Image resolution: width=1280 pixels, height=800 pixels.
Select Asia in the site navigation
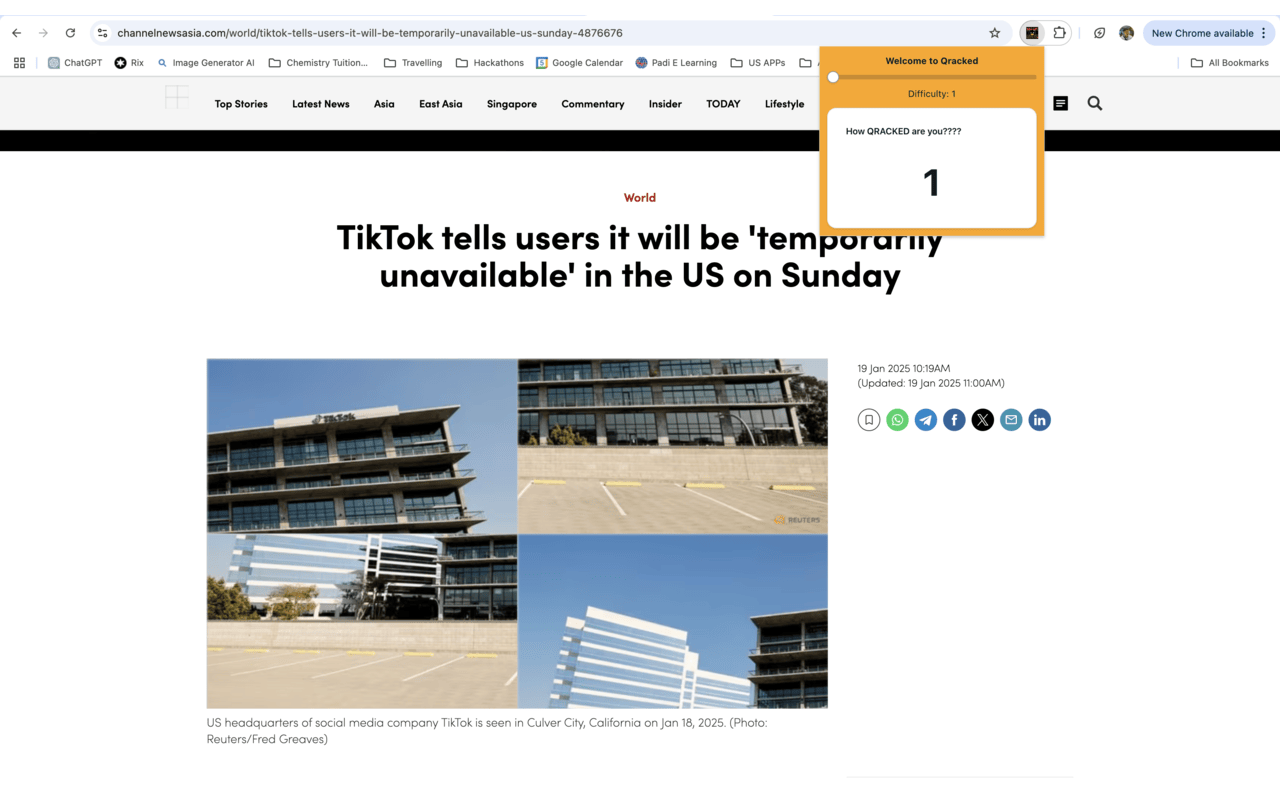pyautogui.click(x=384, y=104)
